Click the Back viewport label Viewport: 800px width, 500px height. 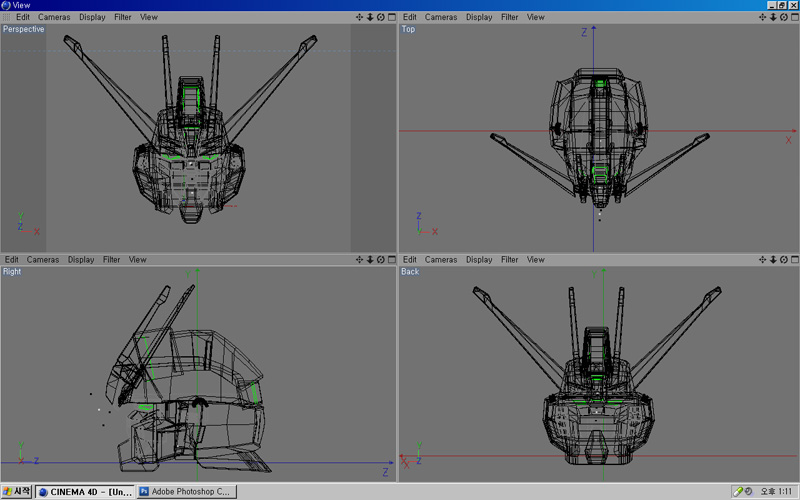coord(410,271)
